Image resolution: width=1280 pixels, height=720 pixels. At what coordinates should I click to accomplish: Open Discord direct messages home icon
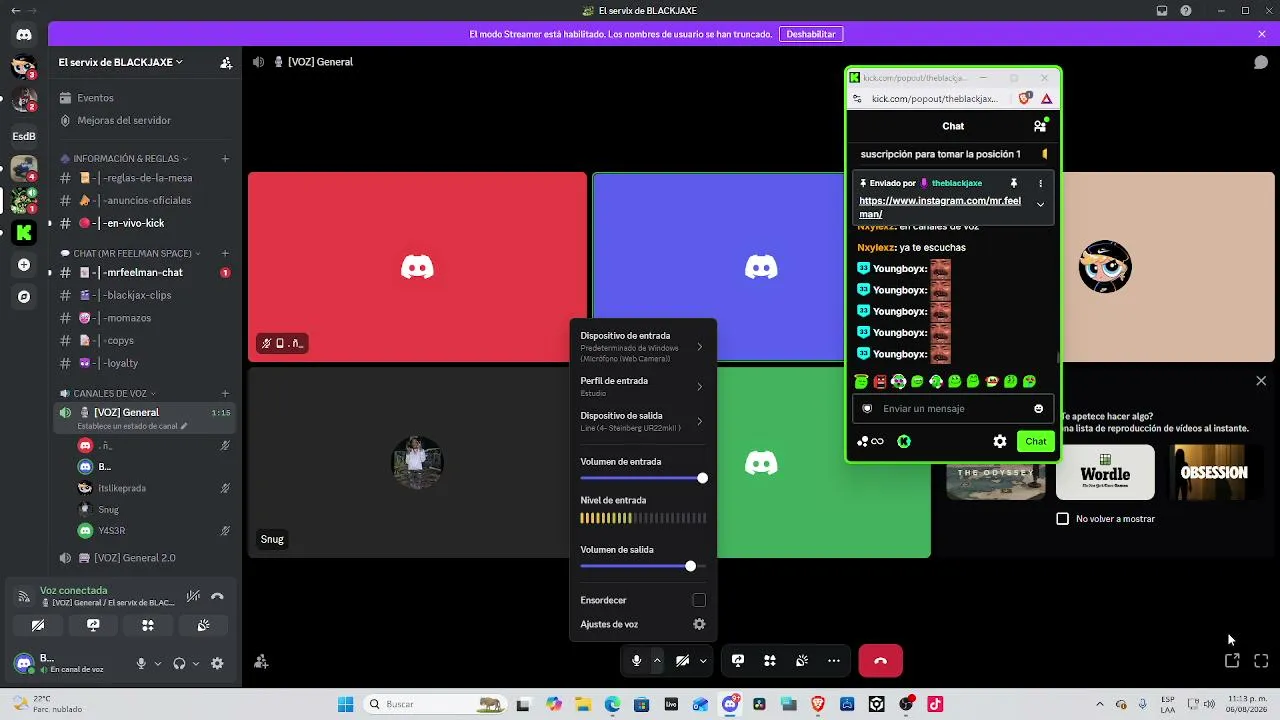pos(24,34)
